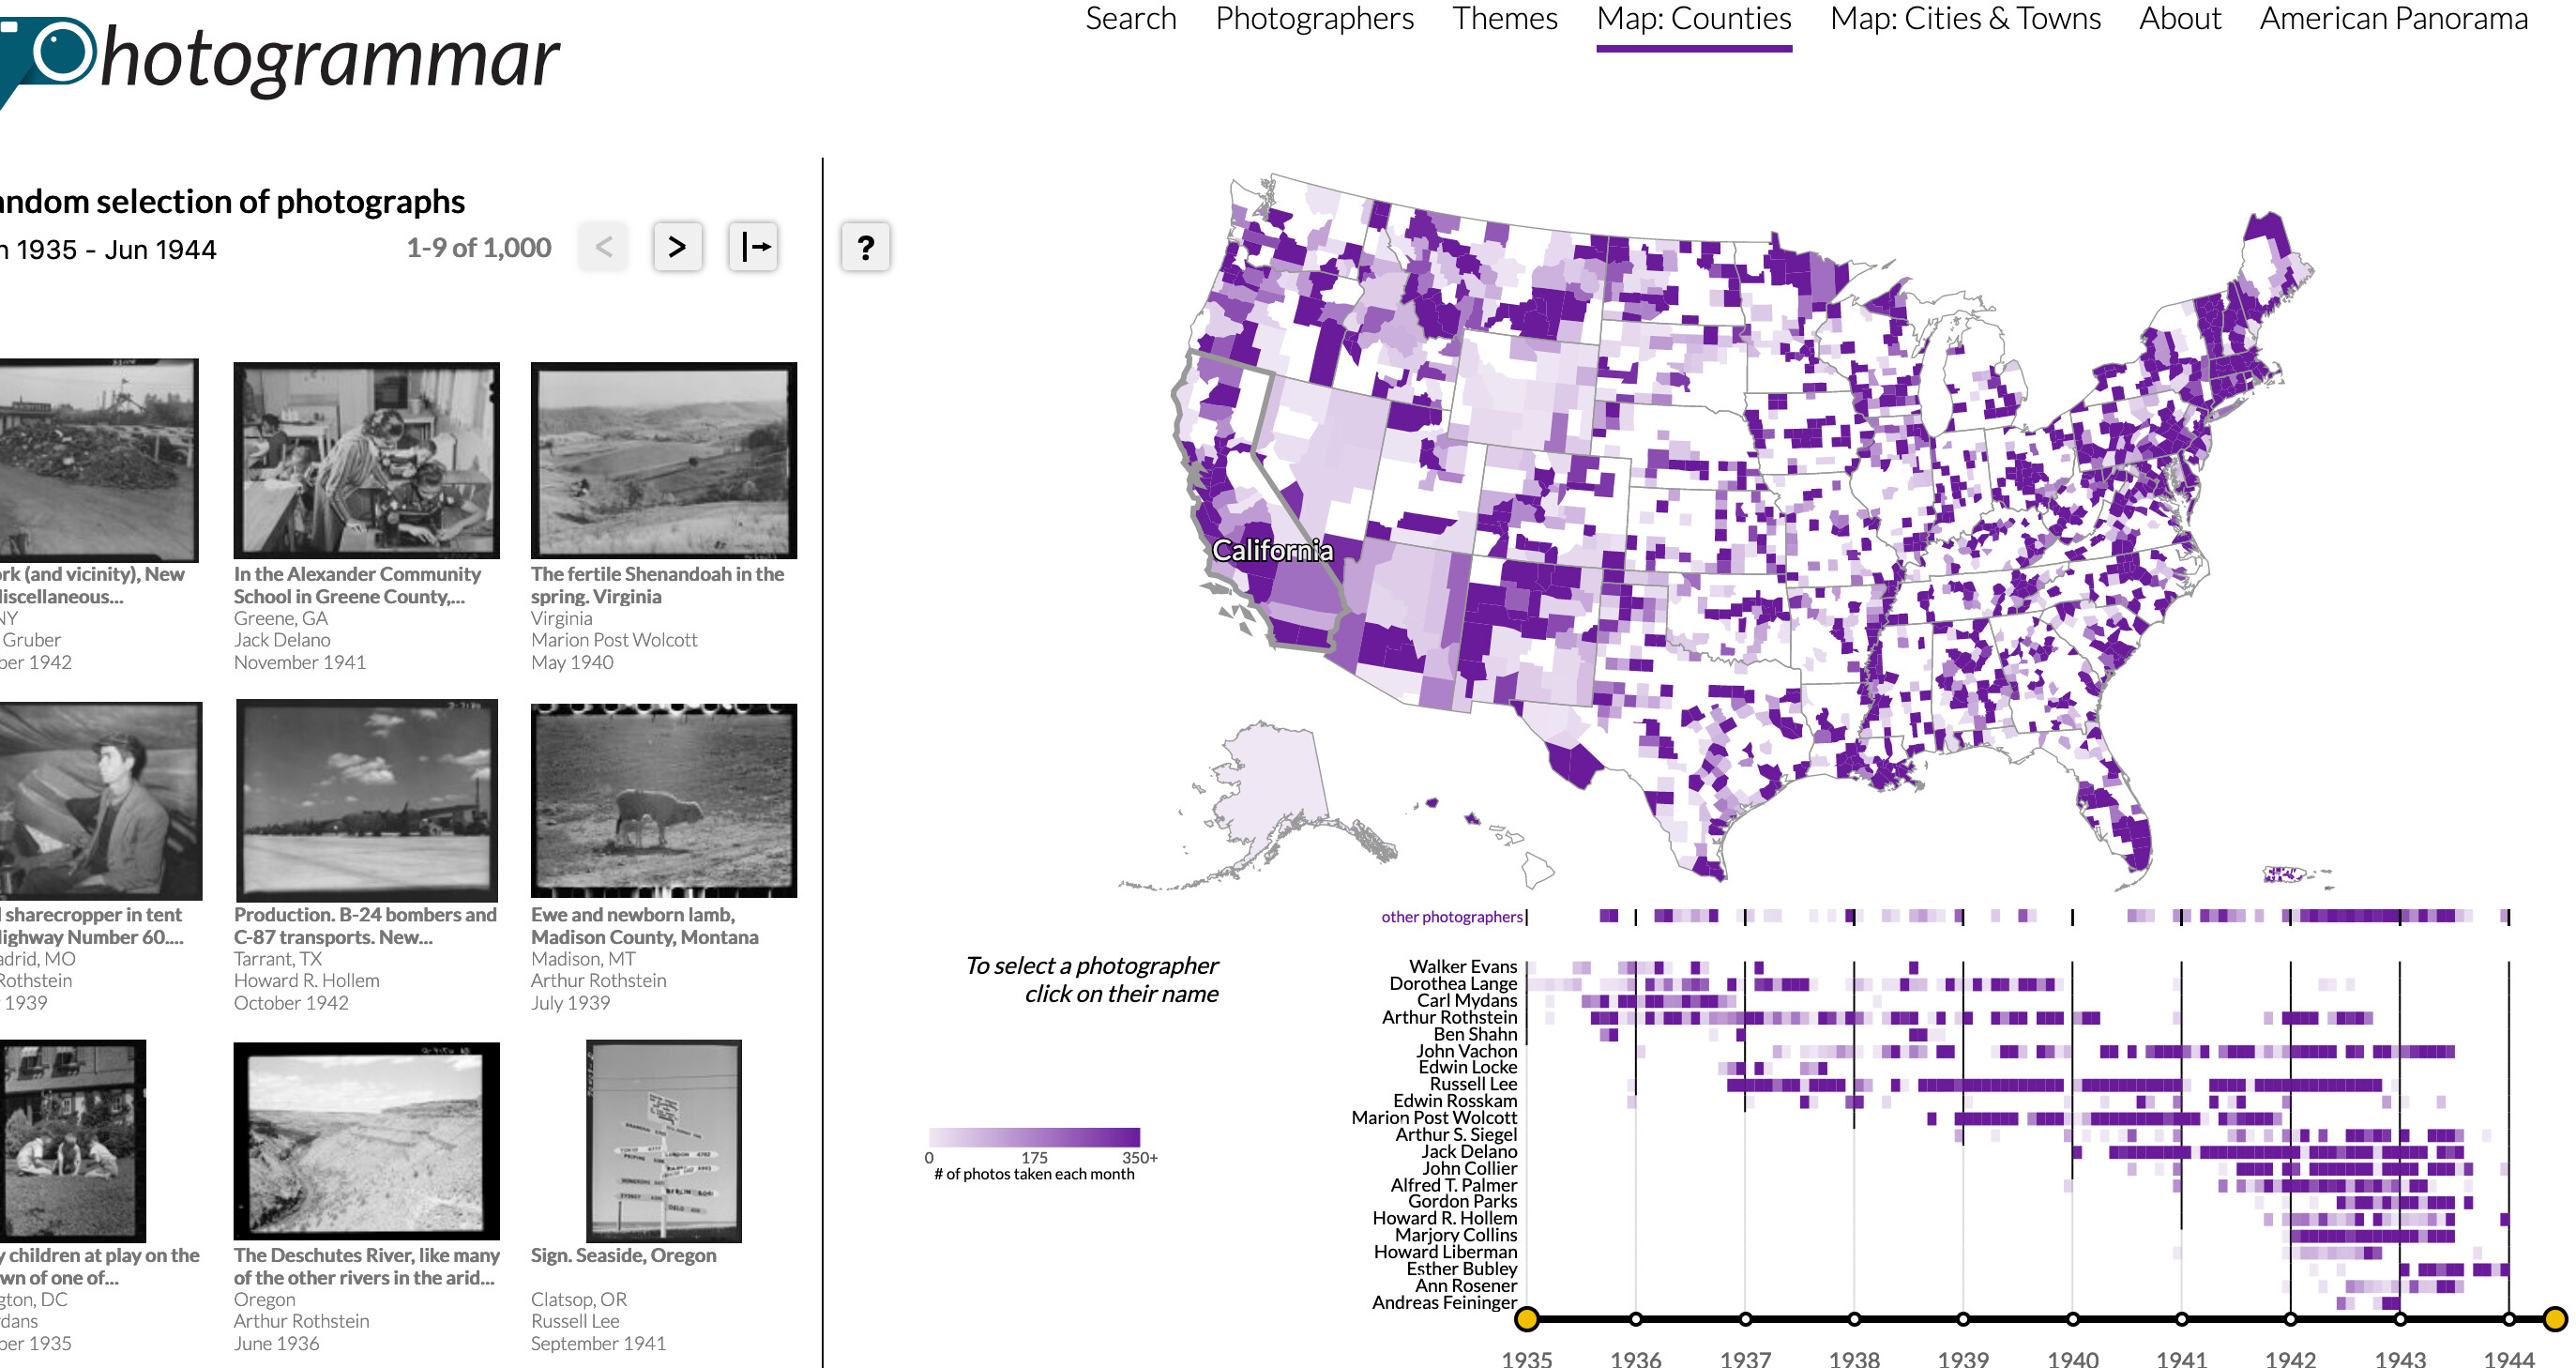
Task: Go to next page of photographs
Action: (x=677, y=247)
